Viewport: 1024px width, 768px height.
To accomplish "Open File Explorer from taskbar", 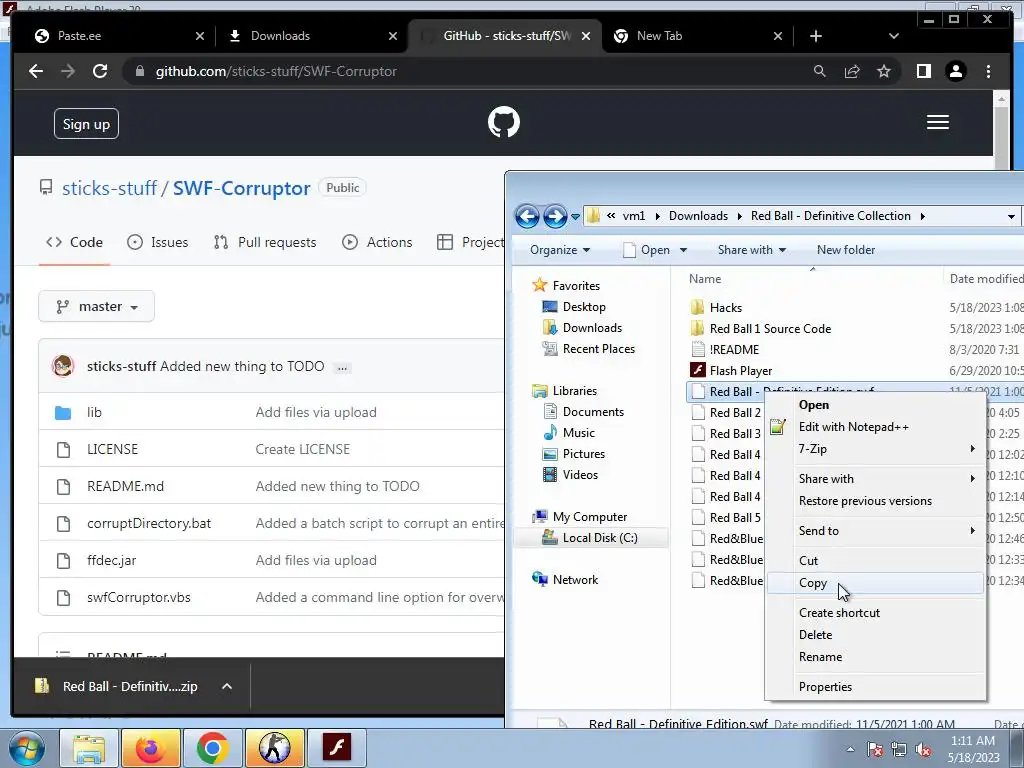I will [88, 748].
